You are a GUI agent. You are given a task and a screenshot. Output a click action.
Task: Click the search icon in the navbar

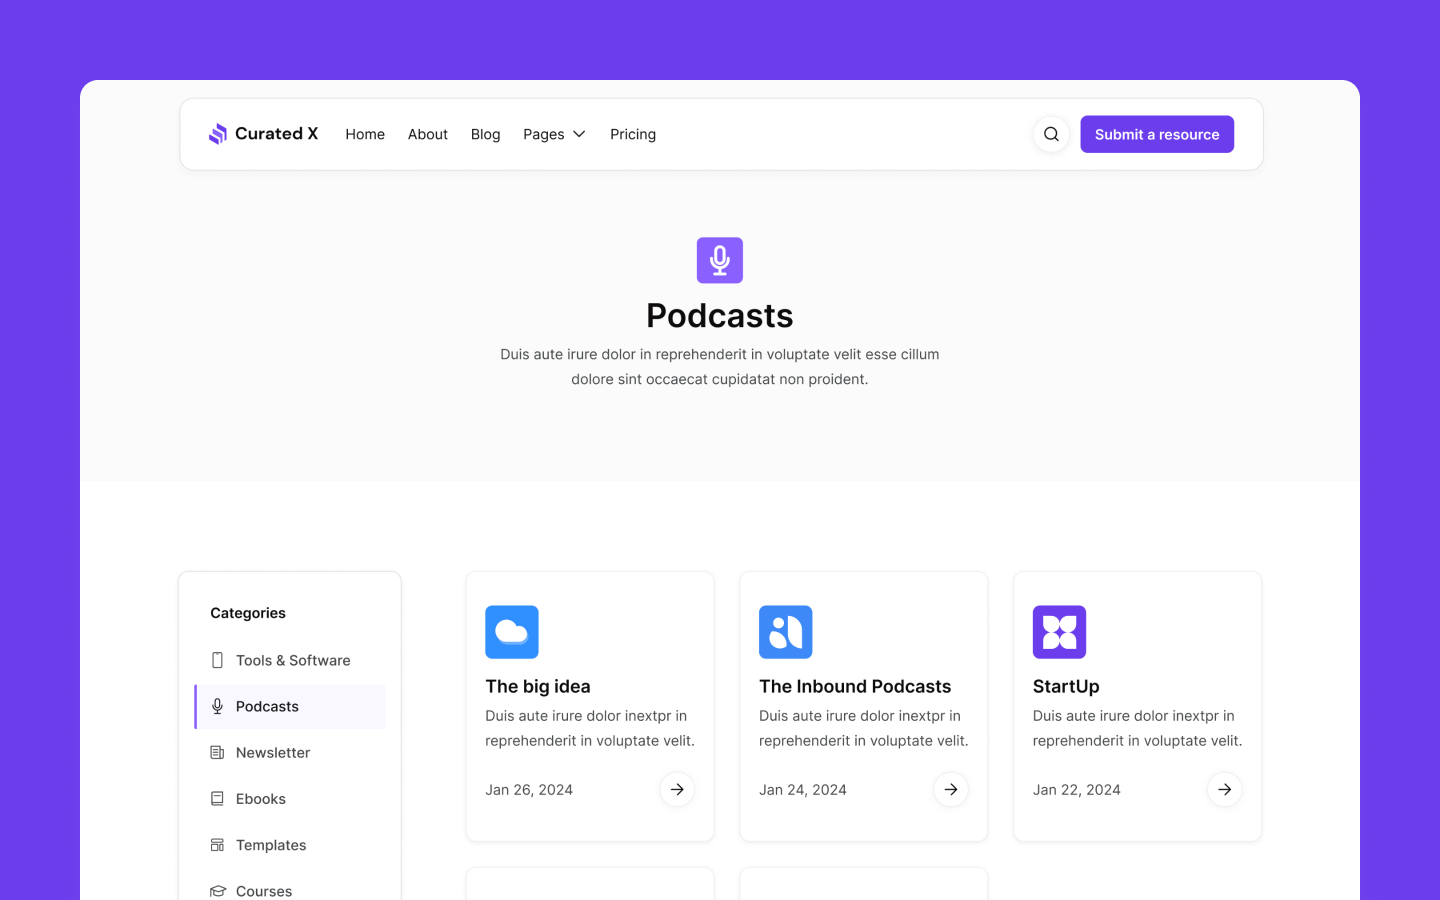1051,133
